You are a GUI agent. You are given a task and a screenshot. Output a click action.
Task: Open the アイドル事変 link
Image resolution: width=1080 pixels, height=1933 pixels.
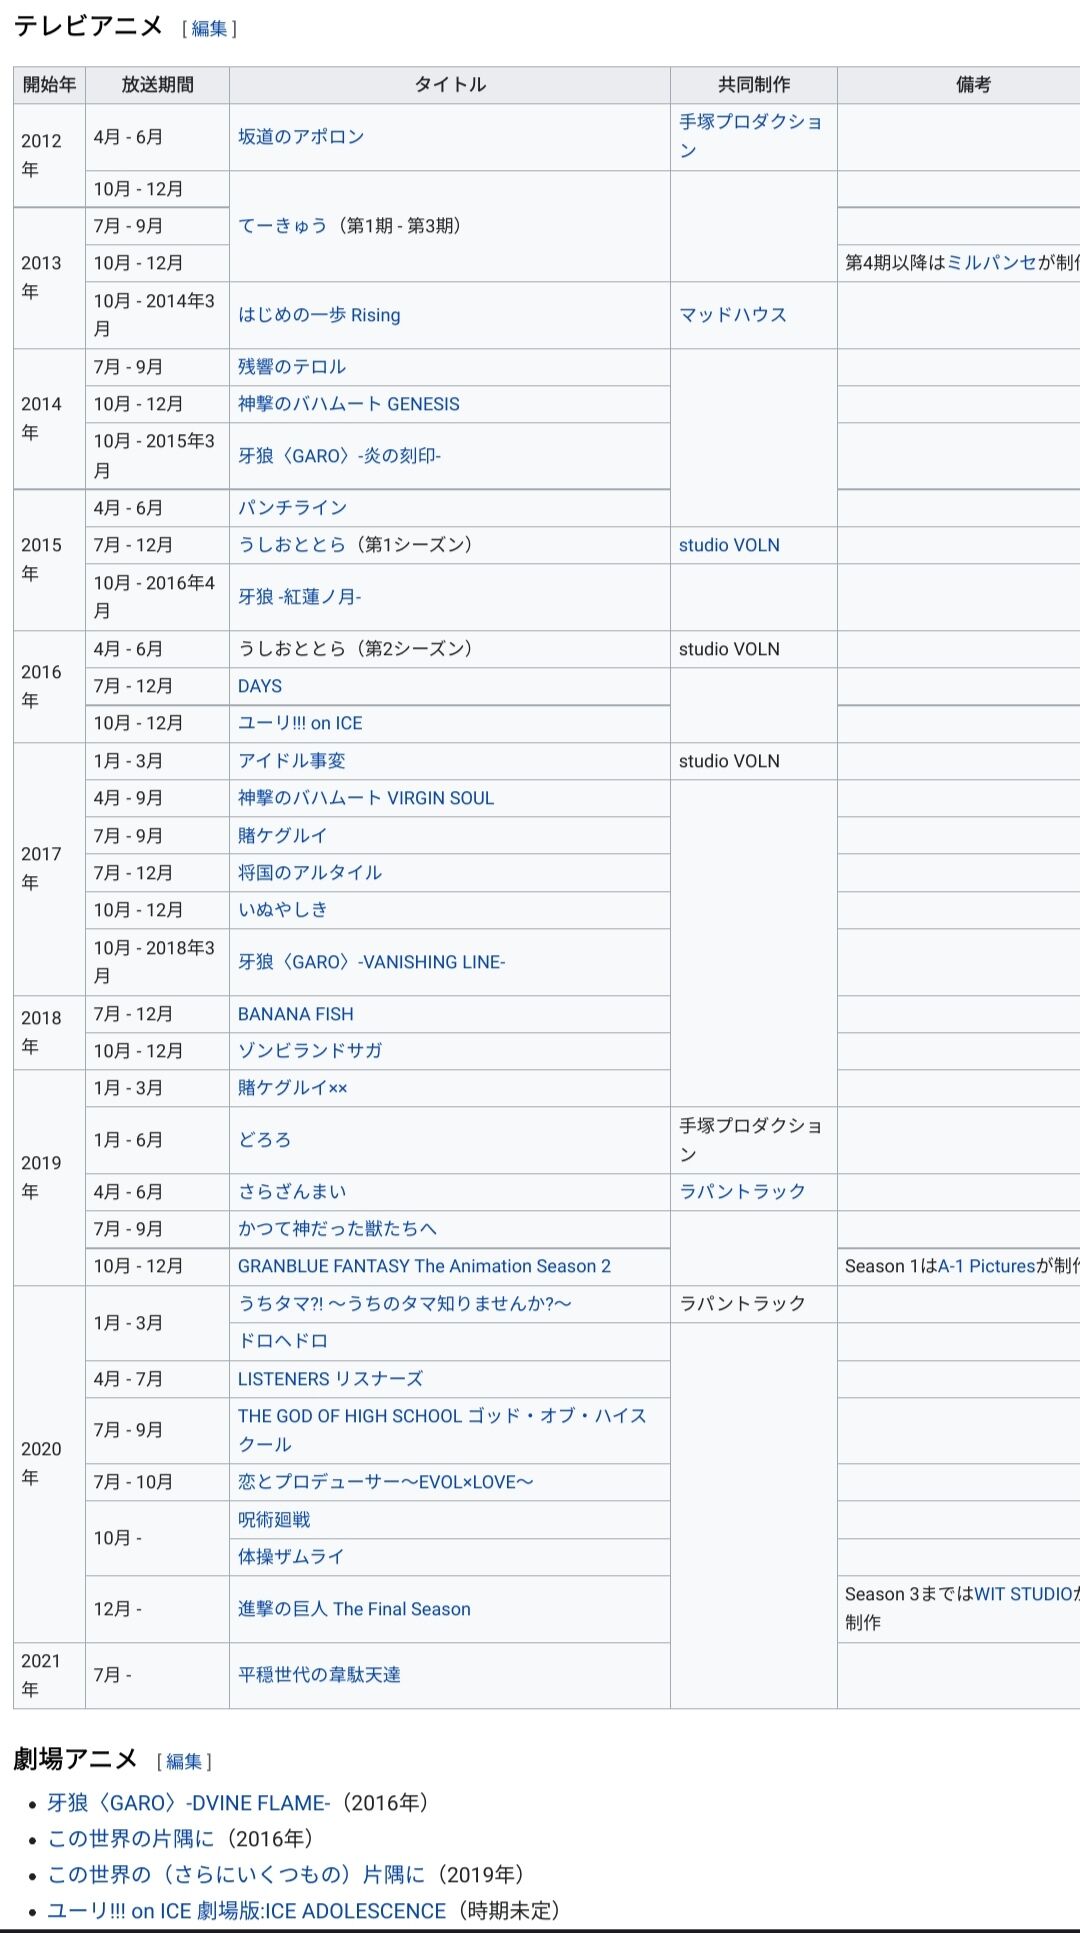[292, 761]
